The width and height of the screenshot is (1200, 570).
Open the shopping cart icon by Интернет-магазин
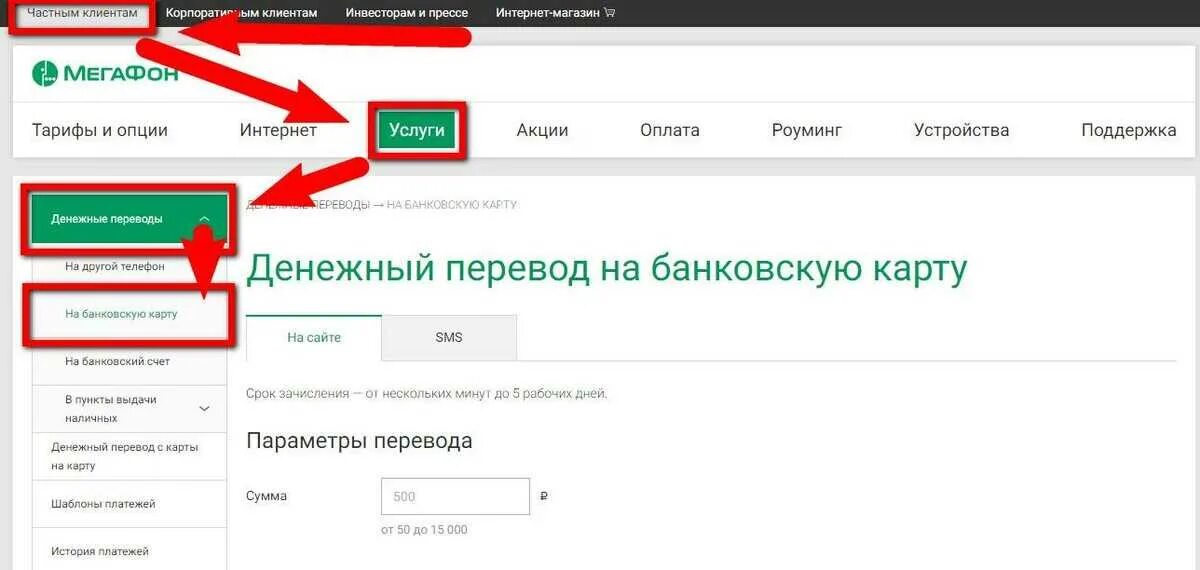click(x=610, y=13)
